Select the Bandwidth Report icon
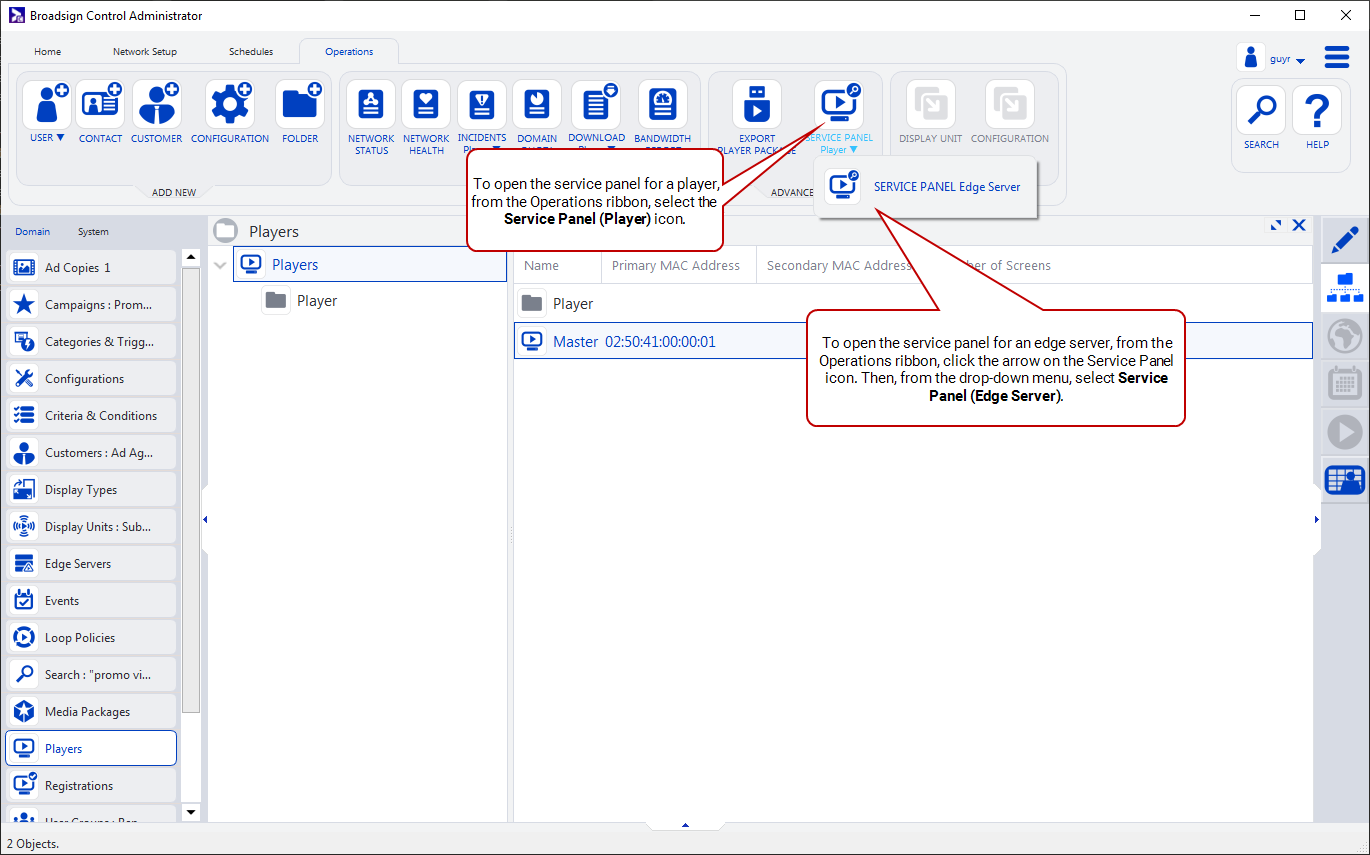Viewport: 1370px width, 855px height. point(662,106)
